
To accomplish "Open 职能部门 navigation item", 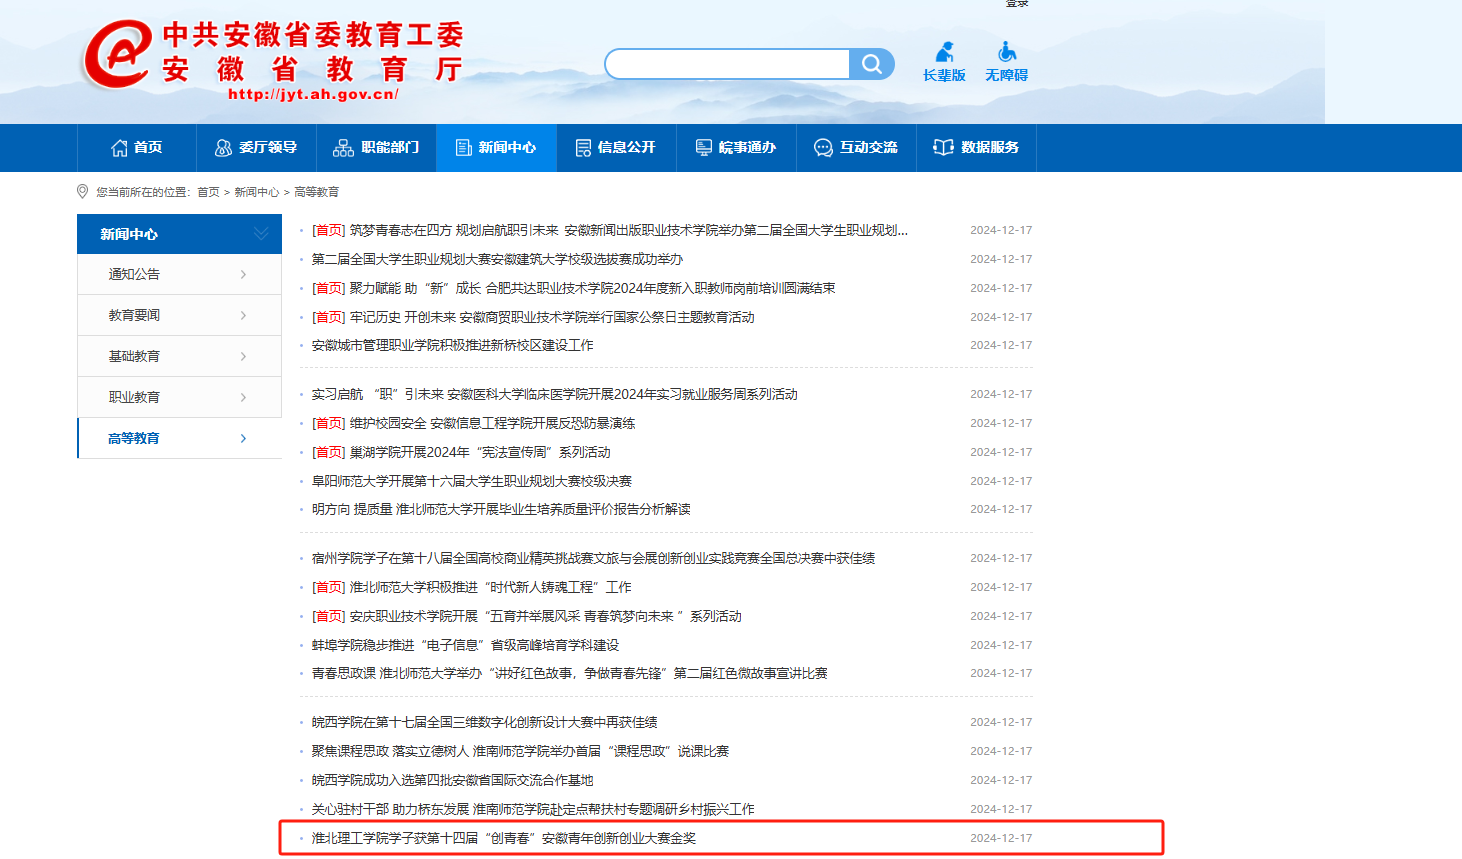I will tap(376, 148).
